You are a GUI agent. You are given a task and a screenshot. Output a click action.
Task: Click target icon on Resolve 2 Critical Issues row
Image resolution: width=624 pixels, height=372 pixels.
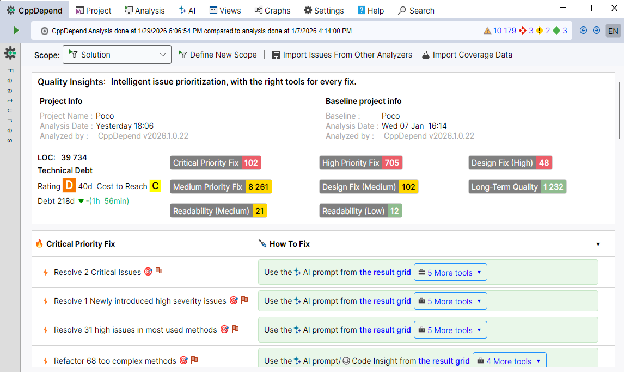[148, 271]
